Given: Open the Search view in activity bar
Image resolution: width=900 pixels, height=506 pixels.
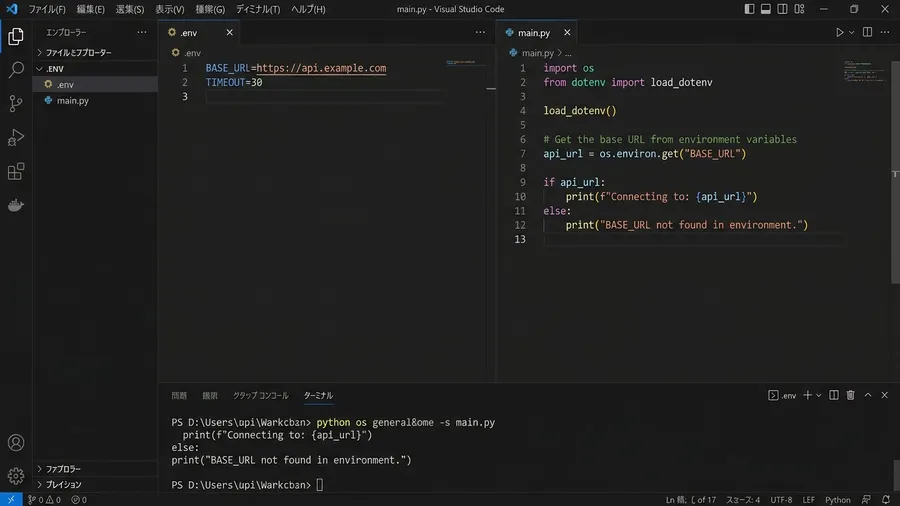Looking at the screenshot, I should 15,70.
